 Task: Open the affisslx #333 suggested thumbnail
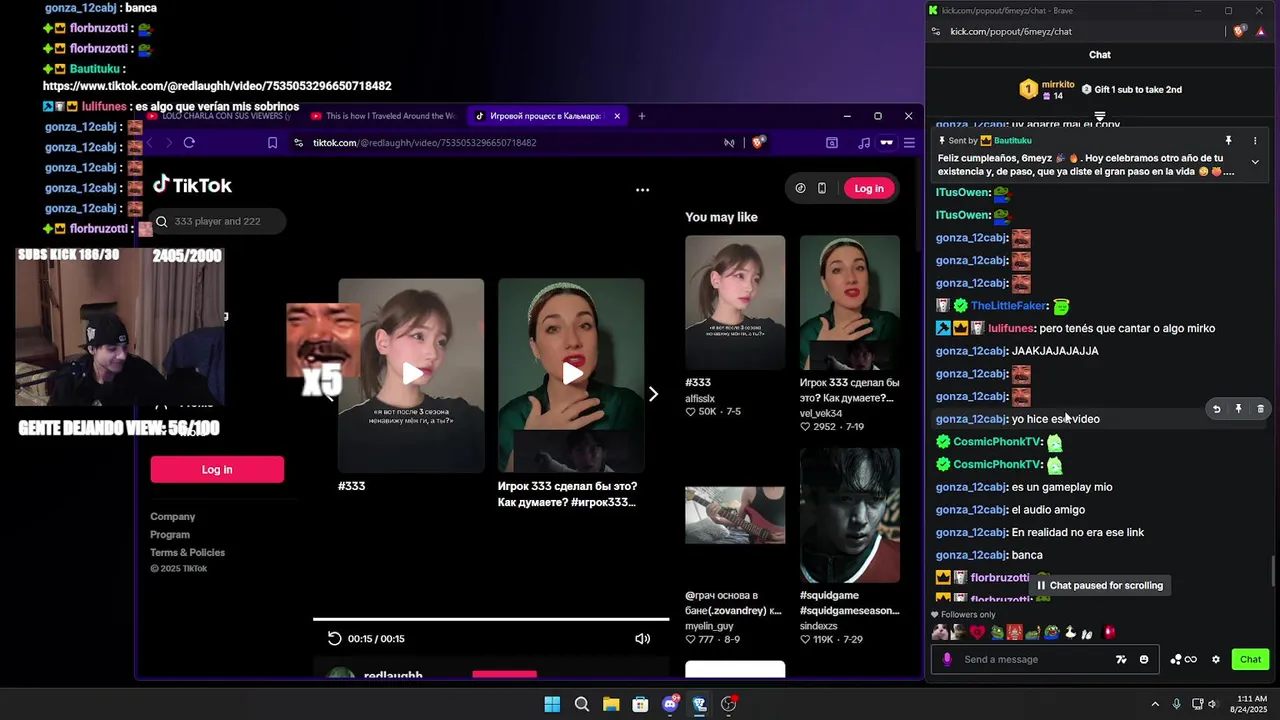point(735,303)
